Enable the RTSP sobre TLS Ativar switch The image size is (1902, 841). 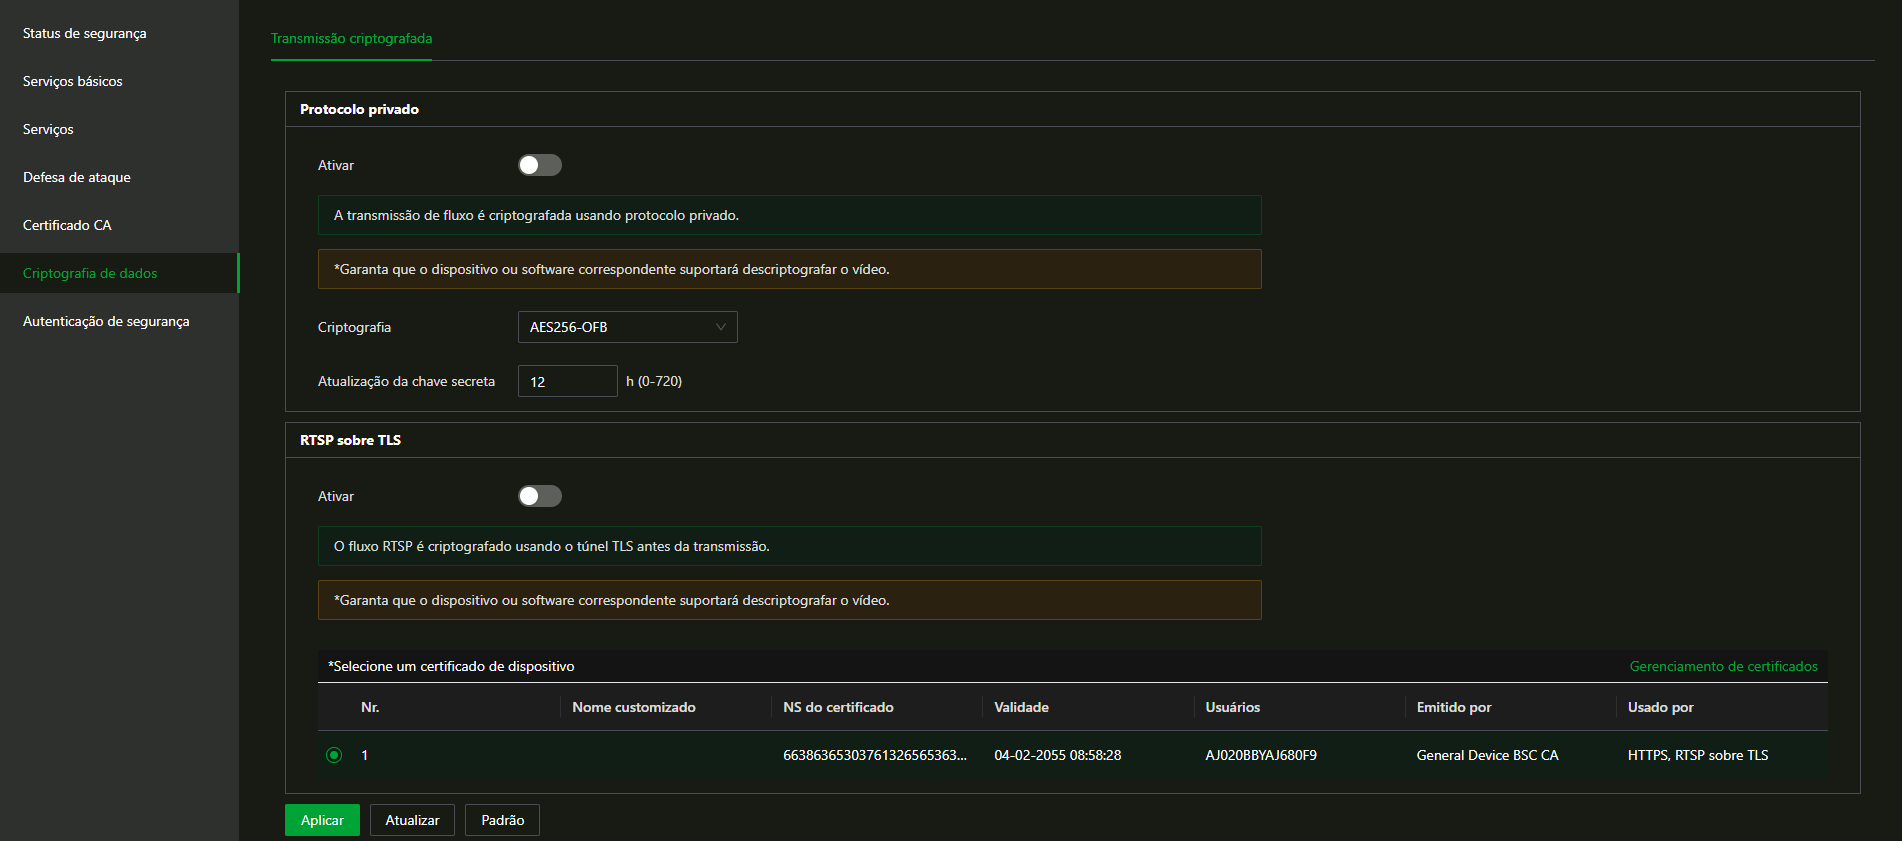point(540,496)
